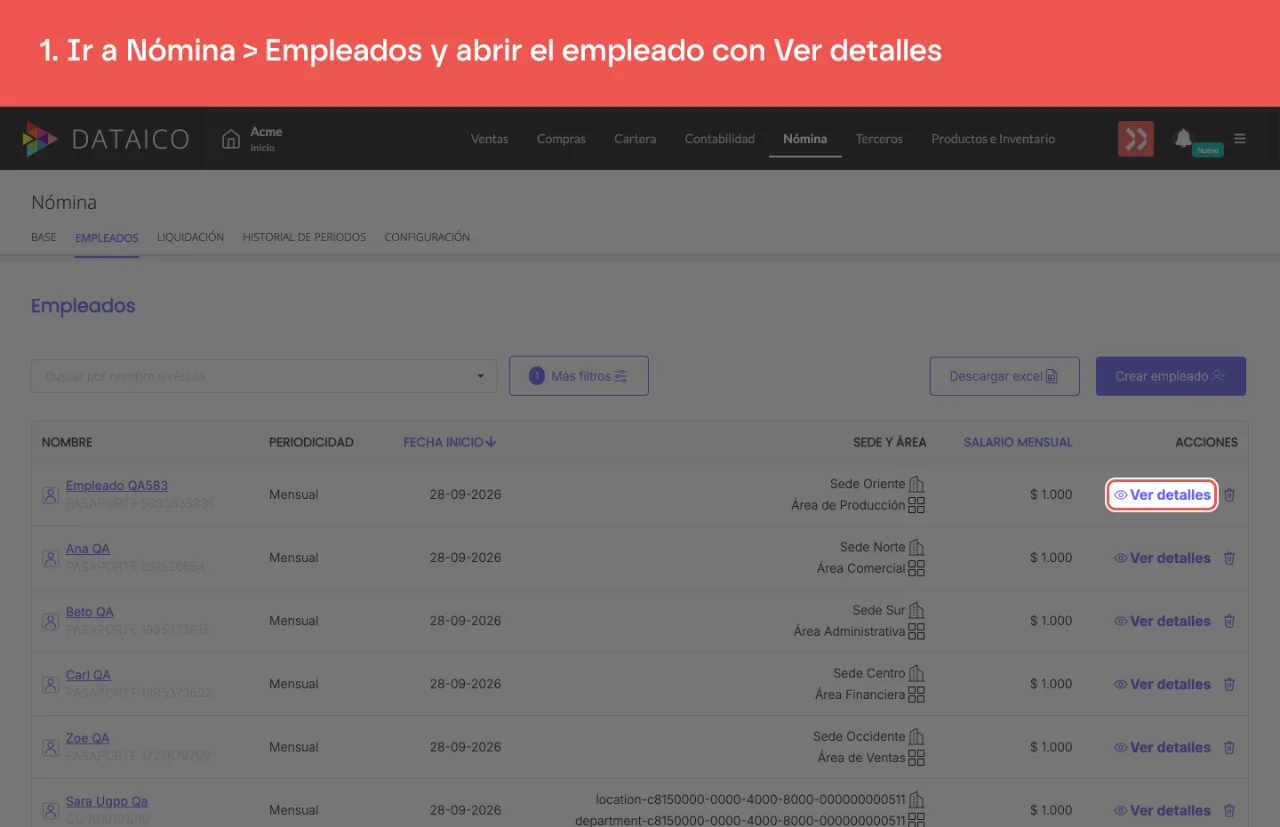Open the search-by-name dropdown arrow
1280x827 pixels.
pyautogui.click(x=480, y=377)
